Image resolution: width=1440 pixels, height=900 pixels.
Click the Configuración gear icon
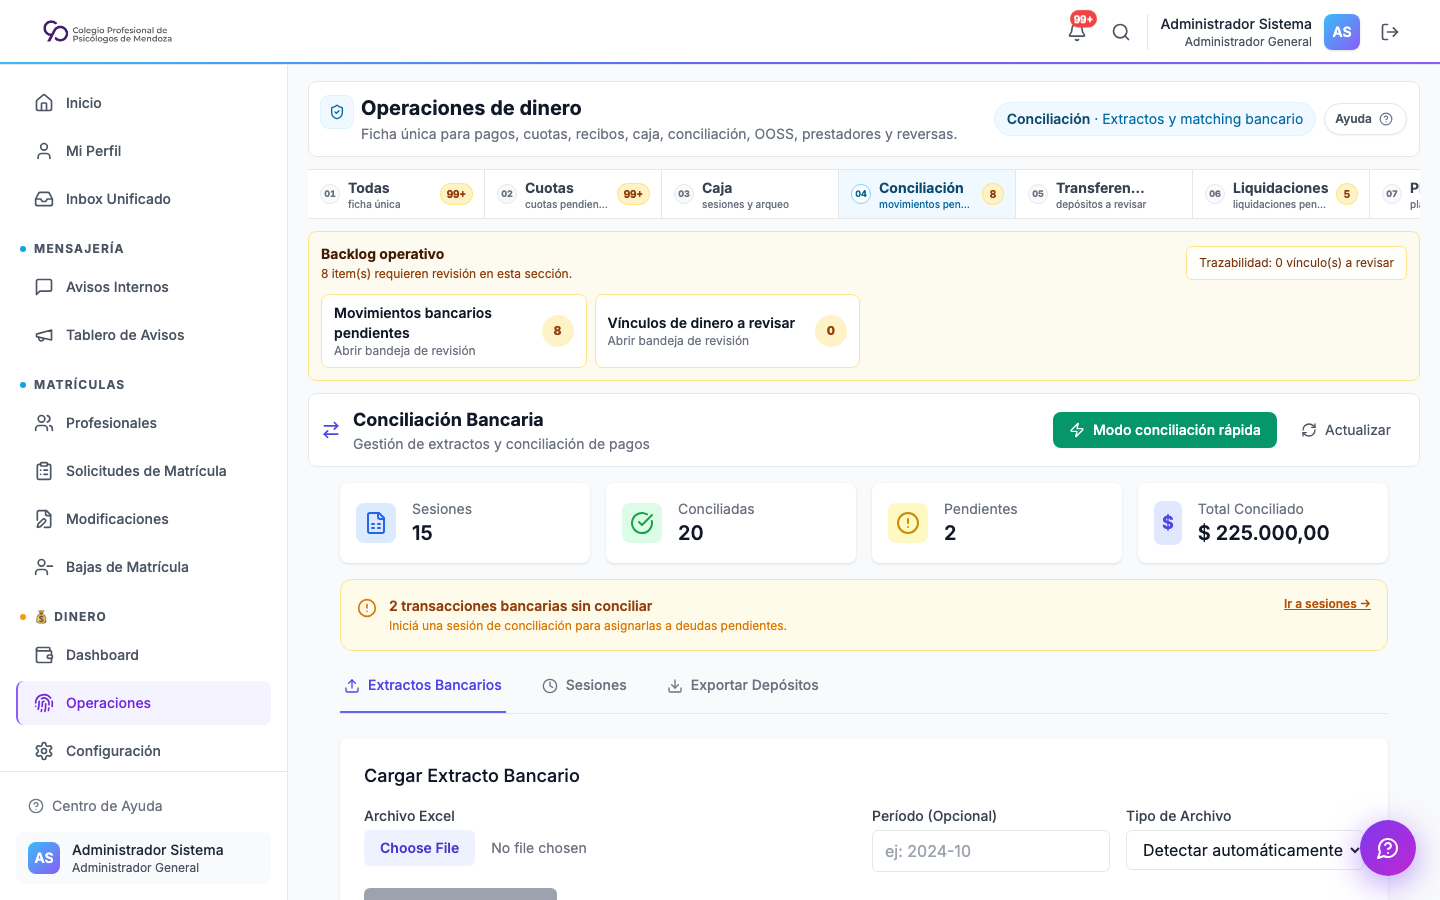[44, 751]
